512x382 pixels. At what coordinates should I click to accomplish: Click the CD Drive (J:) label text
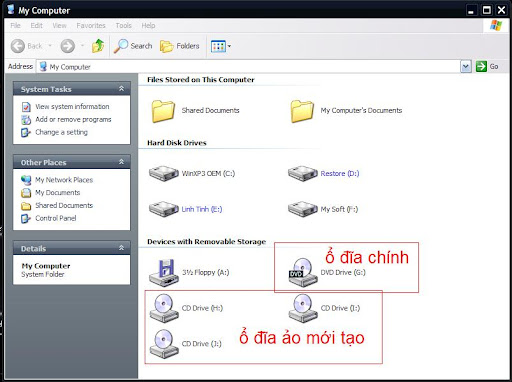tap(202, 344)
